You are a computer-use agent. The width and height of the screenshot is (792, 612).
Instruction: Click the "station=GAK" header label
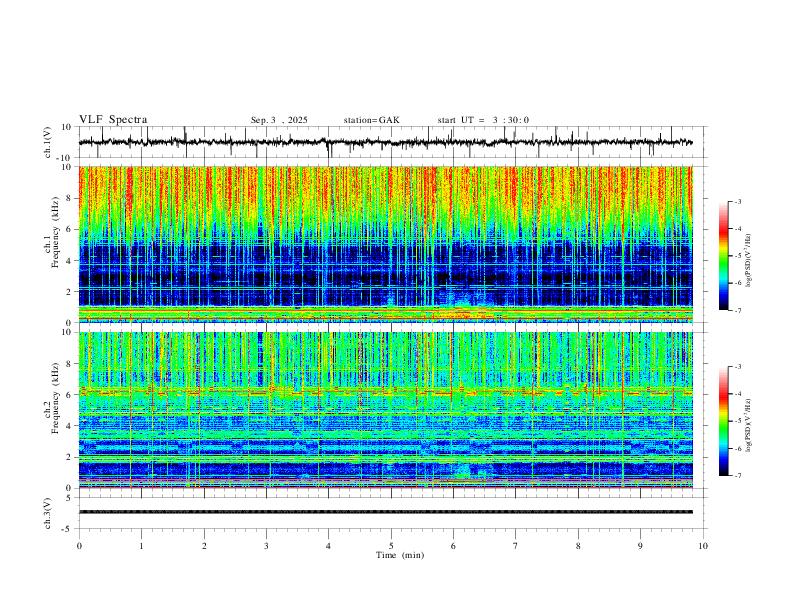click(371, 120)
